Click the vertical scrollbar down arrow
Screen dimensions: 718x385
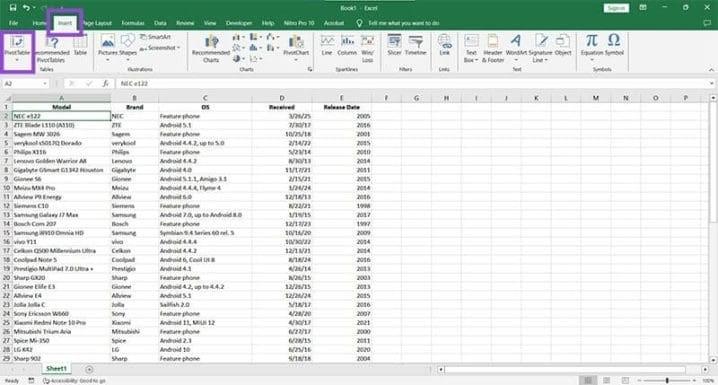click(x=713, y=360)
